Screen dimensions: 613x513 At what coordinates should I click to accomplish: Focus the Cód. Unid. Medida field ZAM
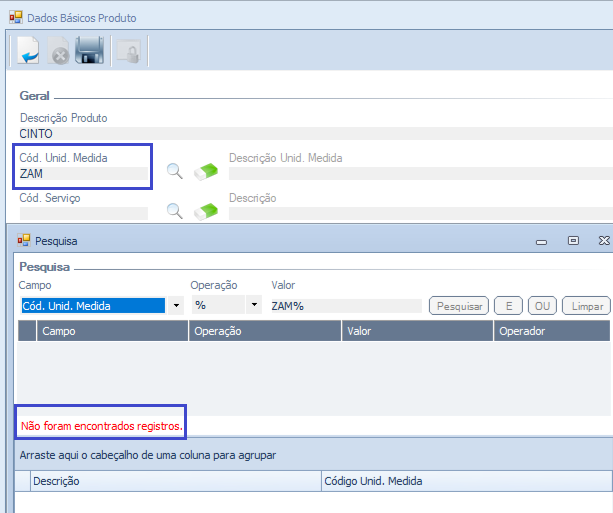84,174
